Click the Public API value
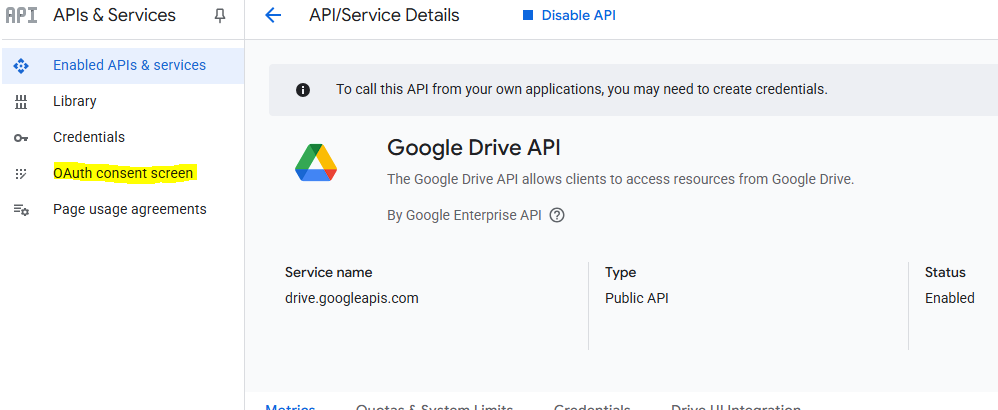Screen dimensions: 998x410 click(x=637, y=298)
